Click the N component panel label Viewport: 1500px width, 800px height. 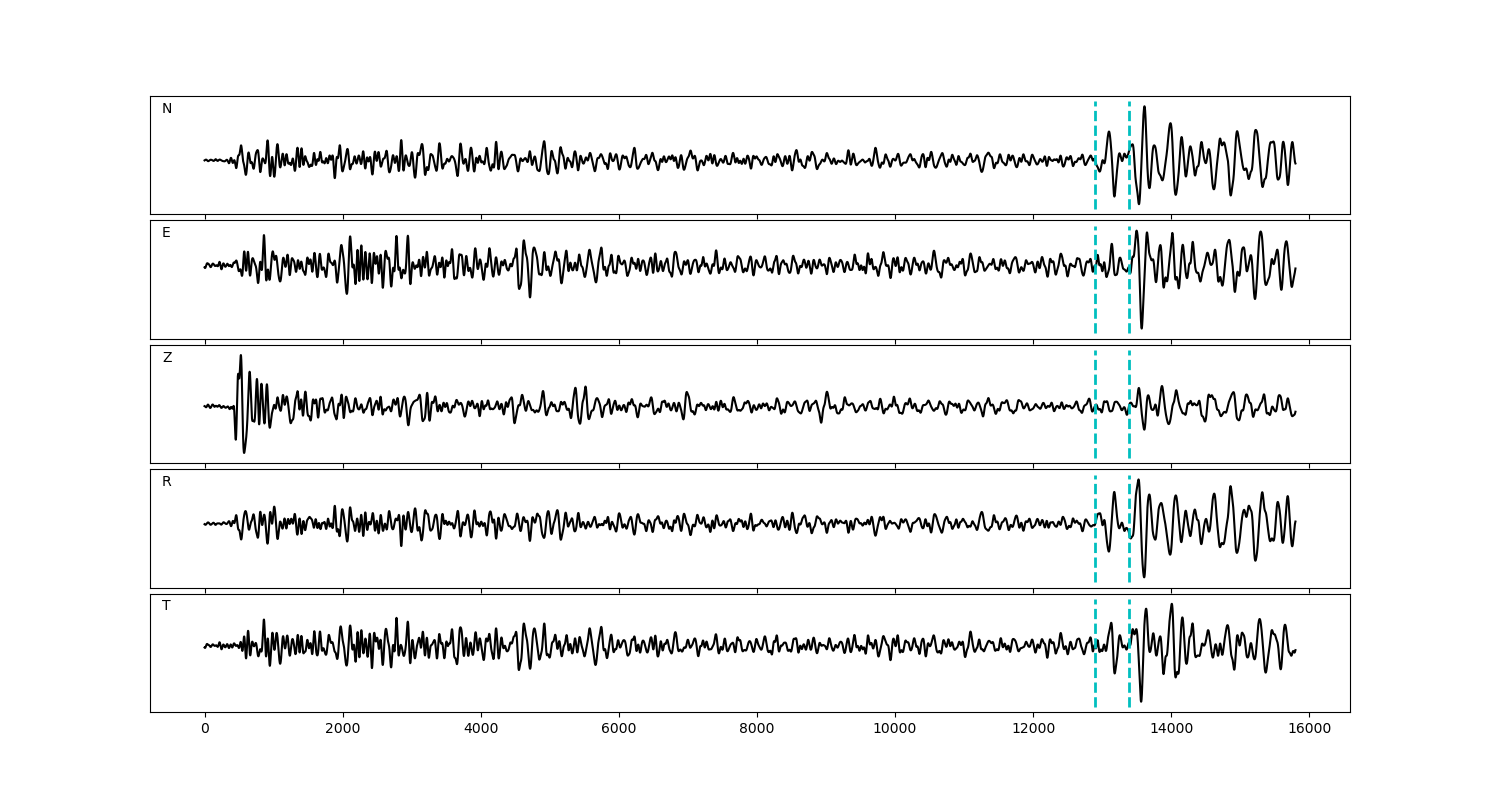[167, 109]
